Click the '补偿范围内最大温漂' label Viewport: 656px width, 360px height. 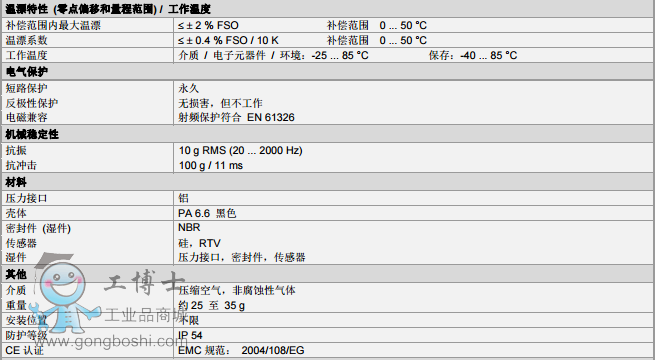(53, 26)
